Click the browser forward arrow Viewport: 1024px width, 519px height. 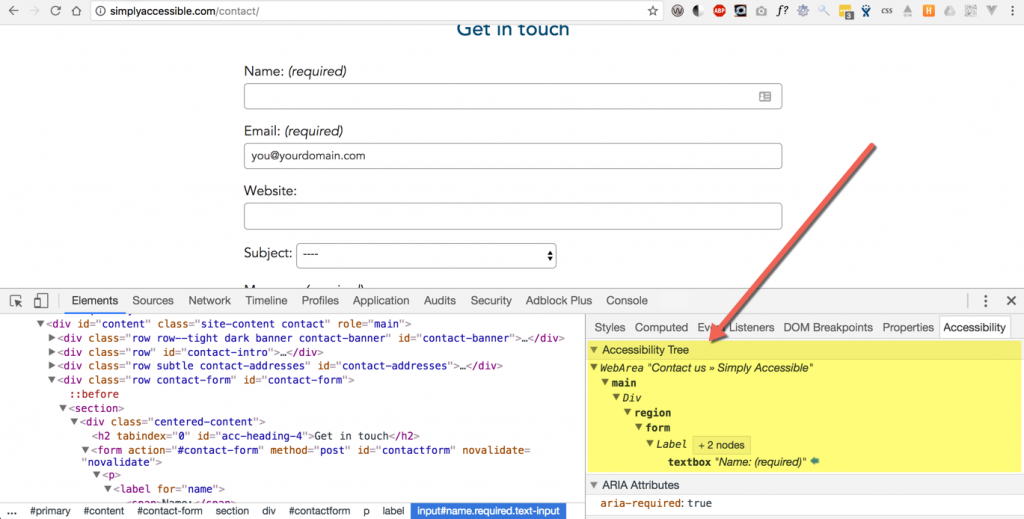coord(35,11)
